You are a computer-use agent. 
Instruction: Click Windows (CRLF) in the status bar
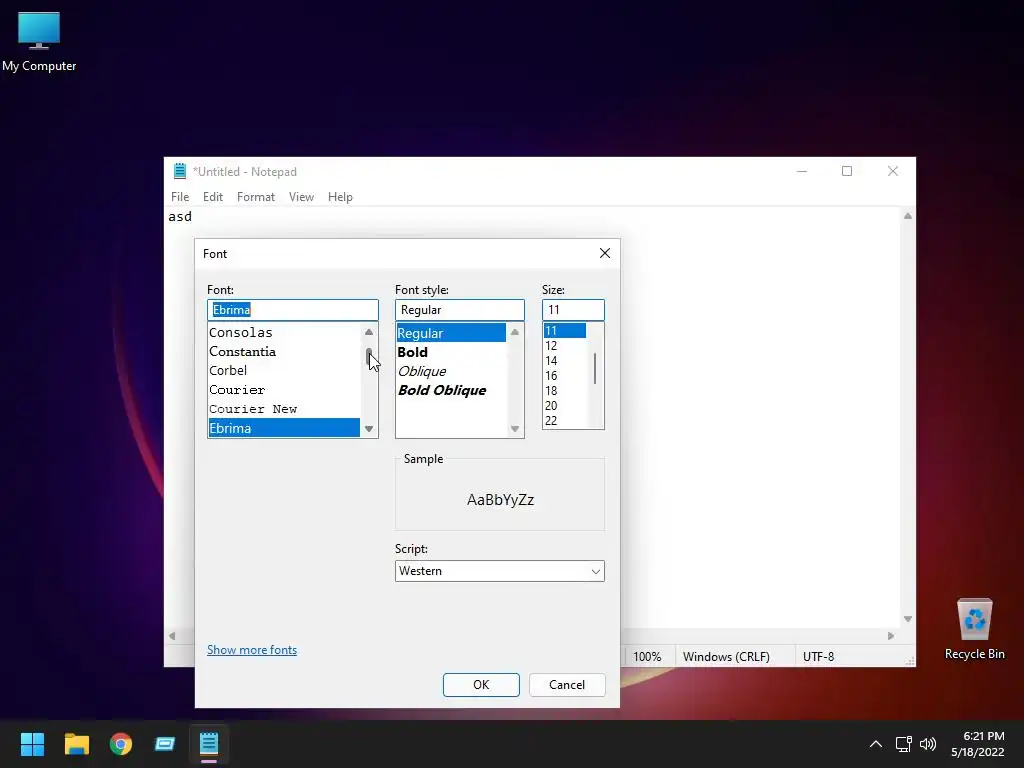click(726, 656)
